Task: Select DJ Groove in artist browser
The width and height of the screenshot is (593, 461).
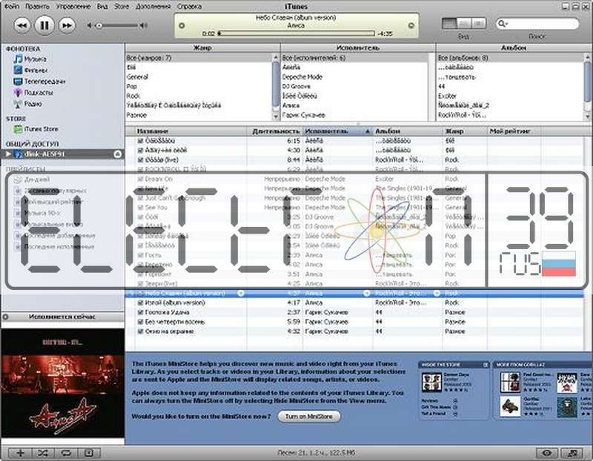Action: (296, 86)
